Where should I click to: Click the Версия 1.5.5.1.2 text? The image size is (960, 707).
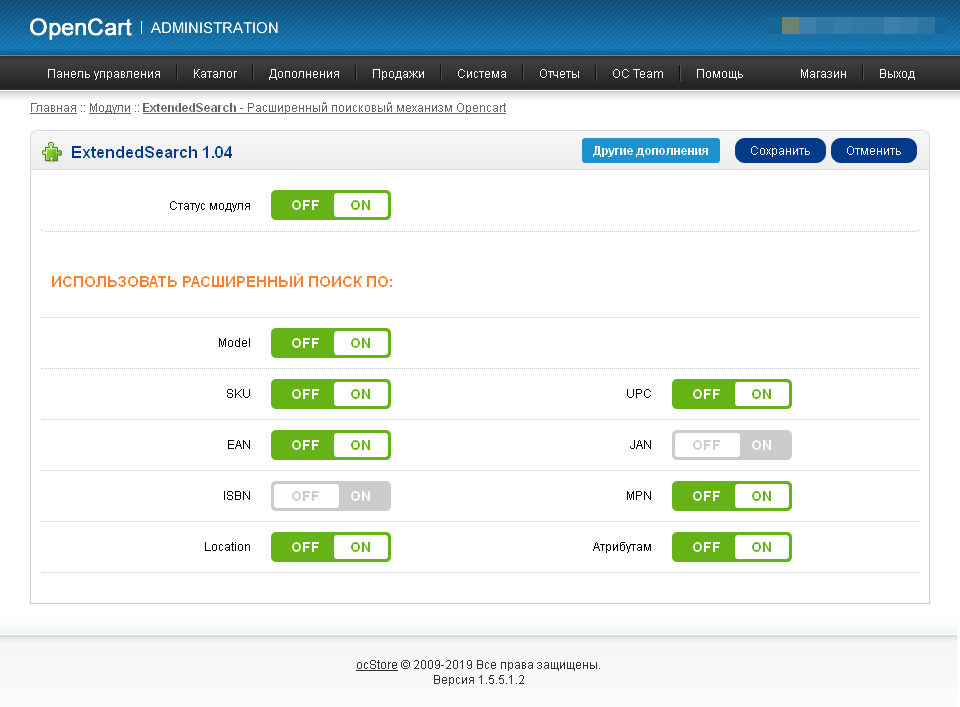coord(479,680)
